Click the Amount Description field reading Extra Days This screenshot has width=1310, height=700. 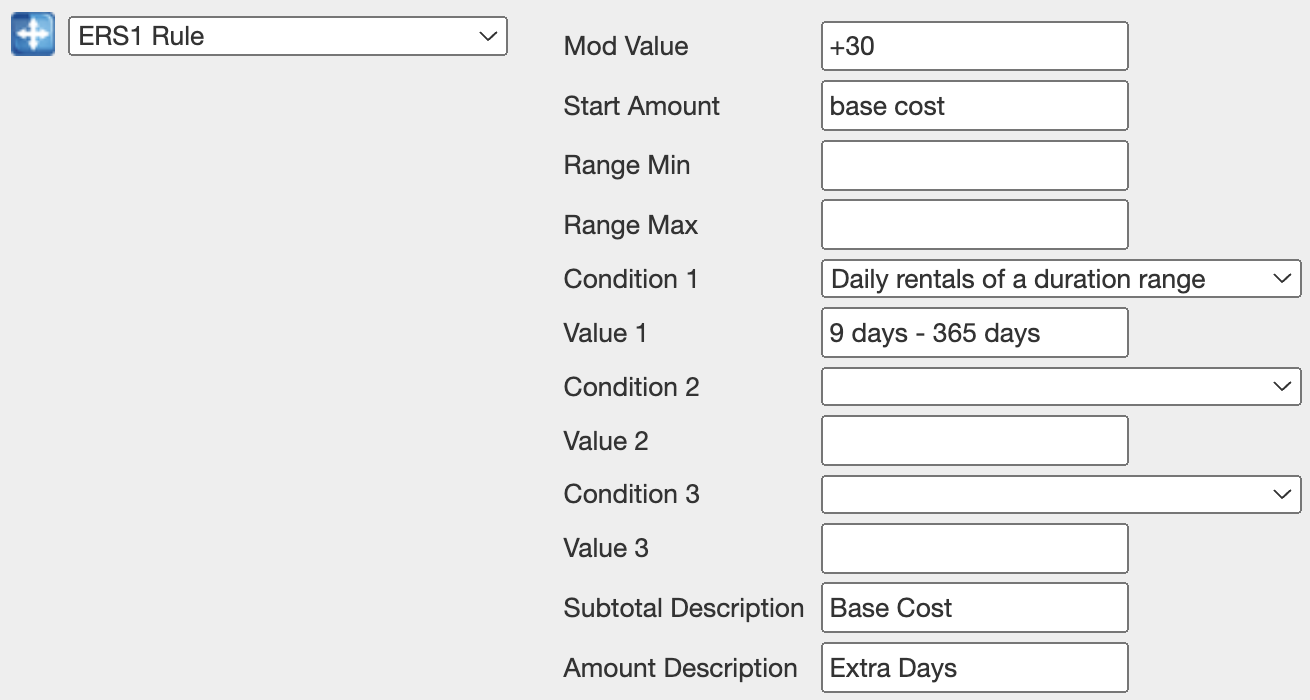point(974,668)
